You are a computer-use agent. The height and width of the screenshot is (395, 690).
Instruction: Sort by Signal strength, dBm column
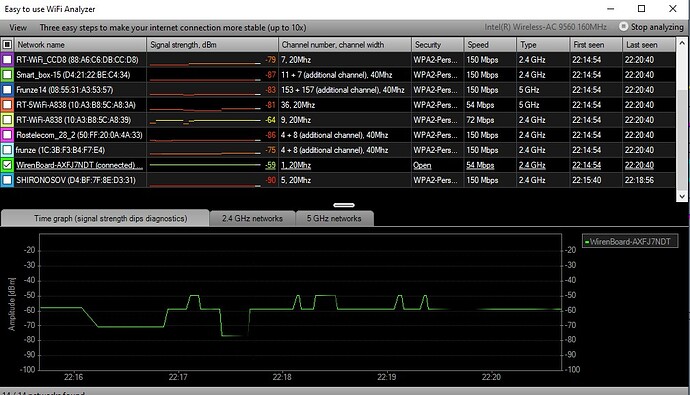[213, 44]
